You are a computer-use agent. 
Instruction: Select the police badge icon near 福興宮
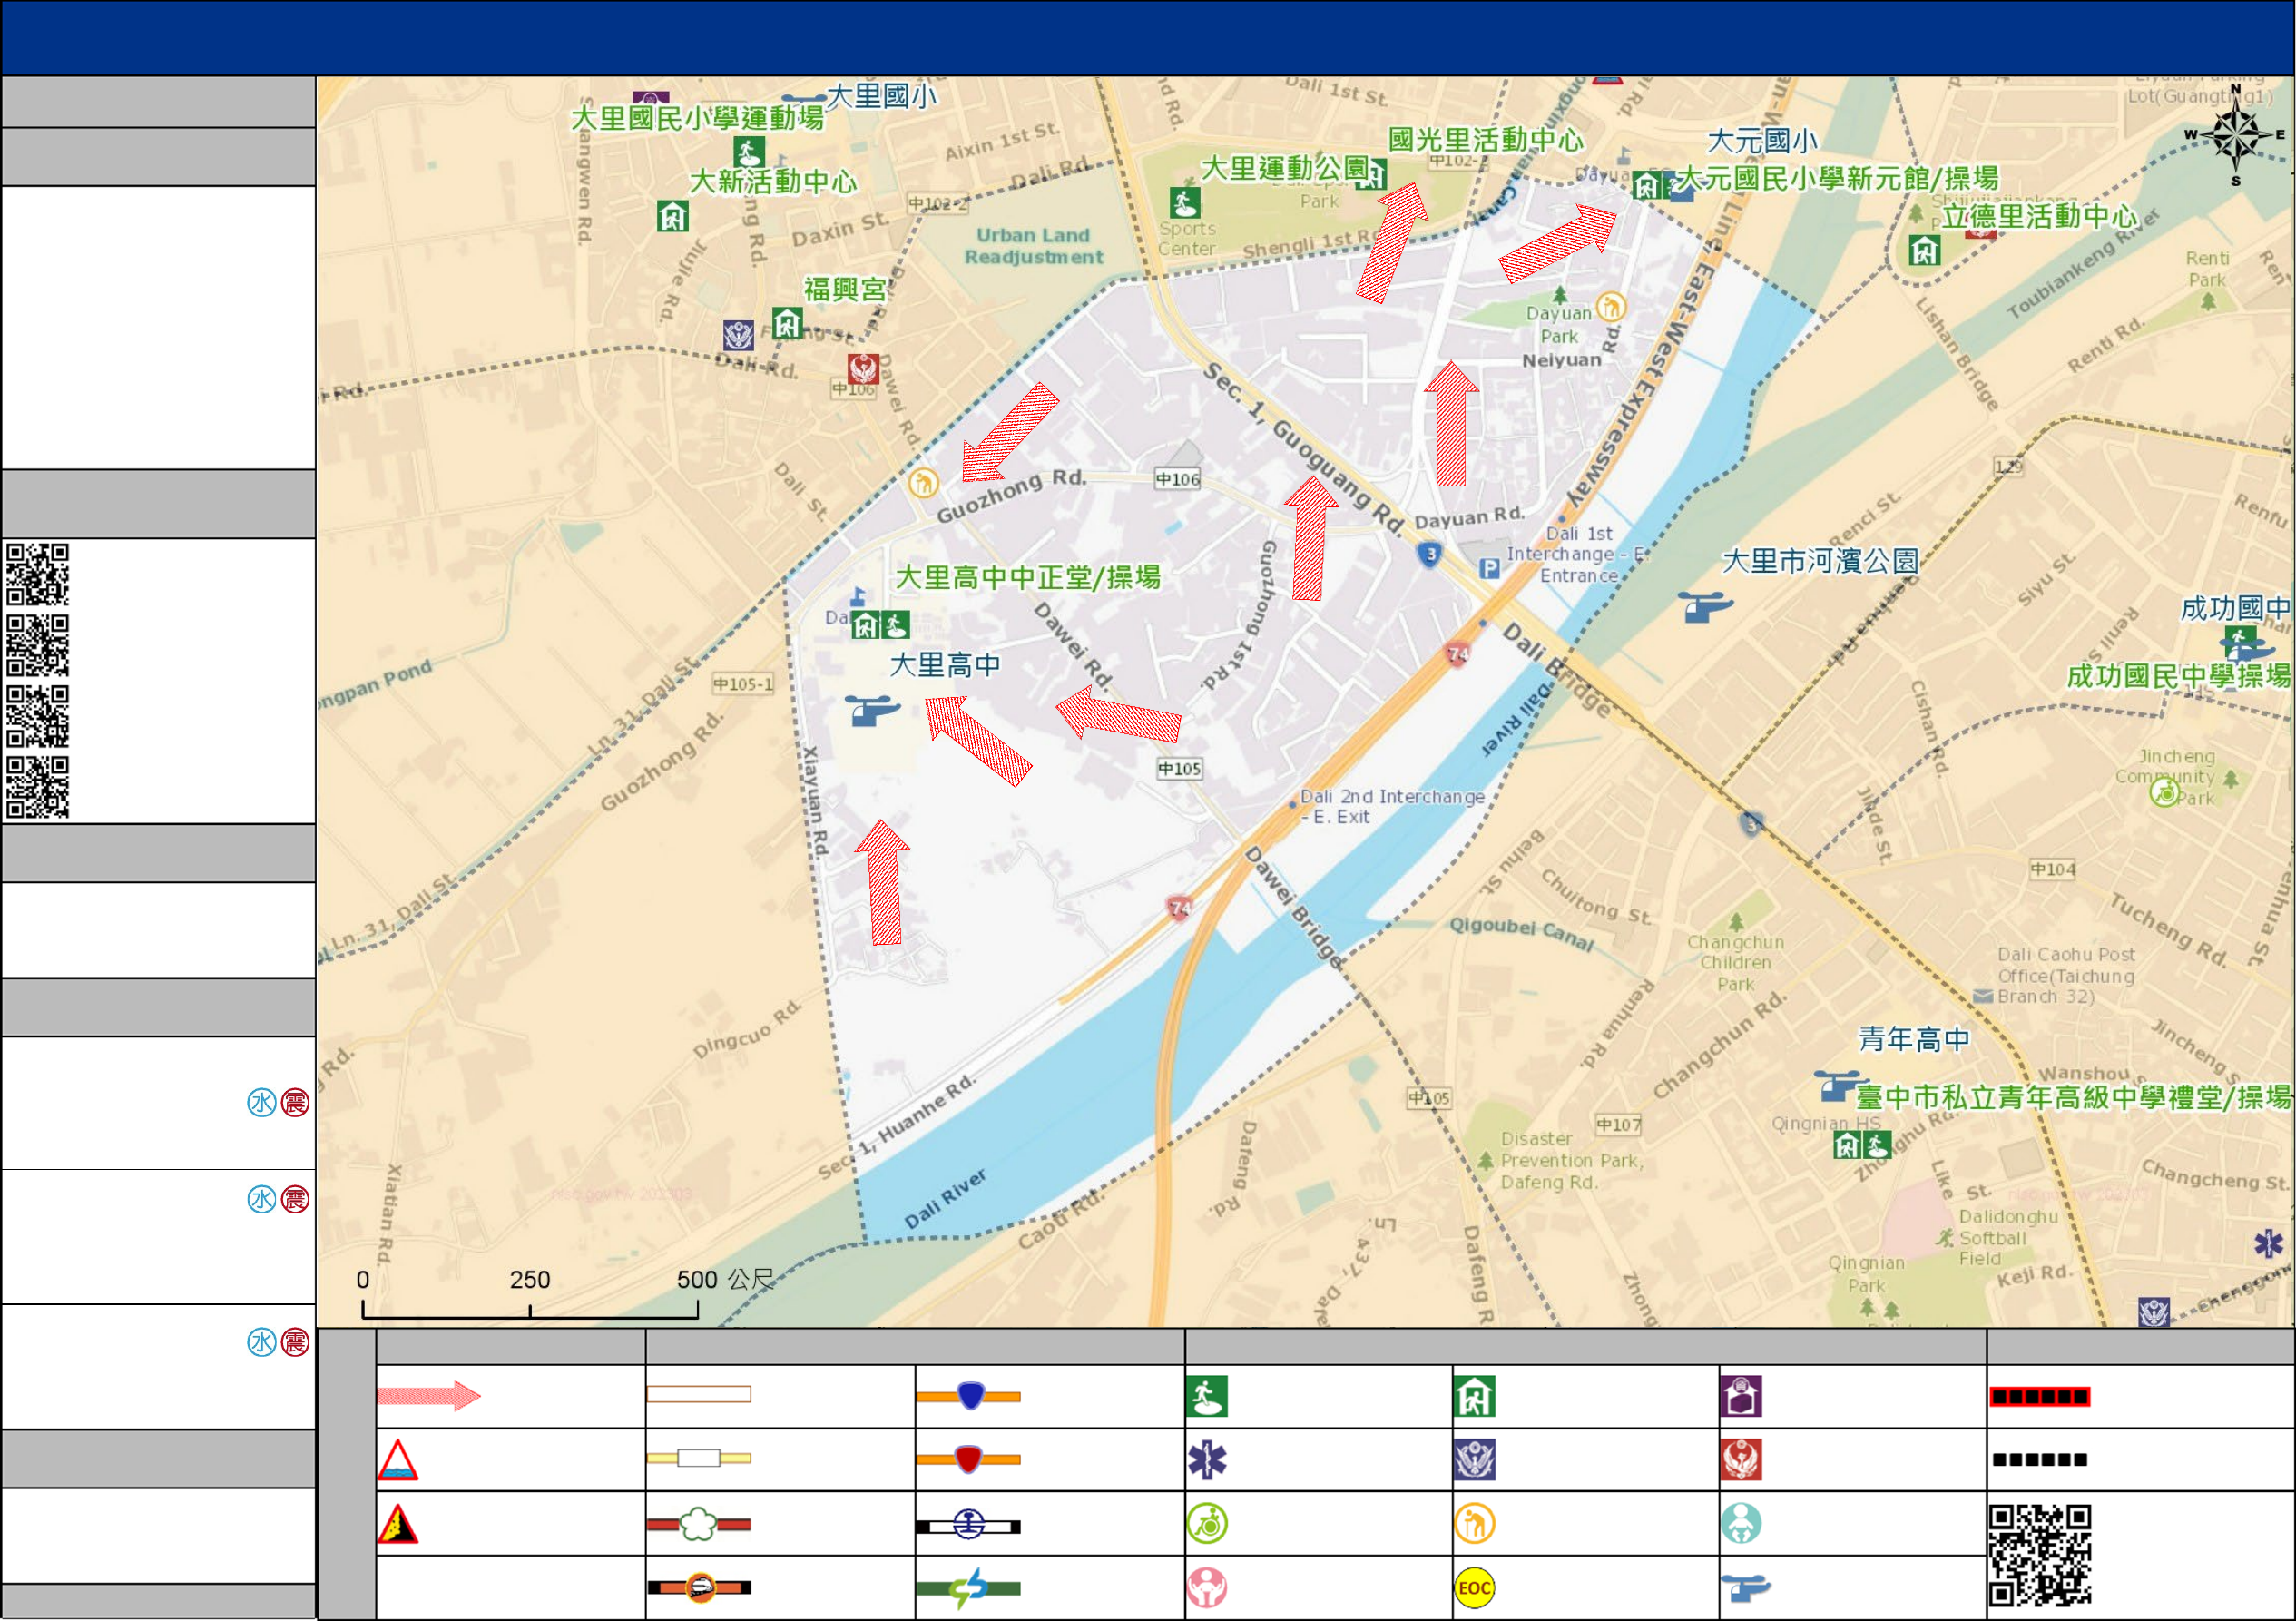coord(739,335)
